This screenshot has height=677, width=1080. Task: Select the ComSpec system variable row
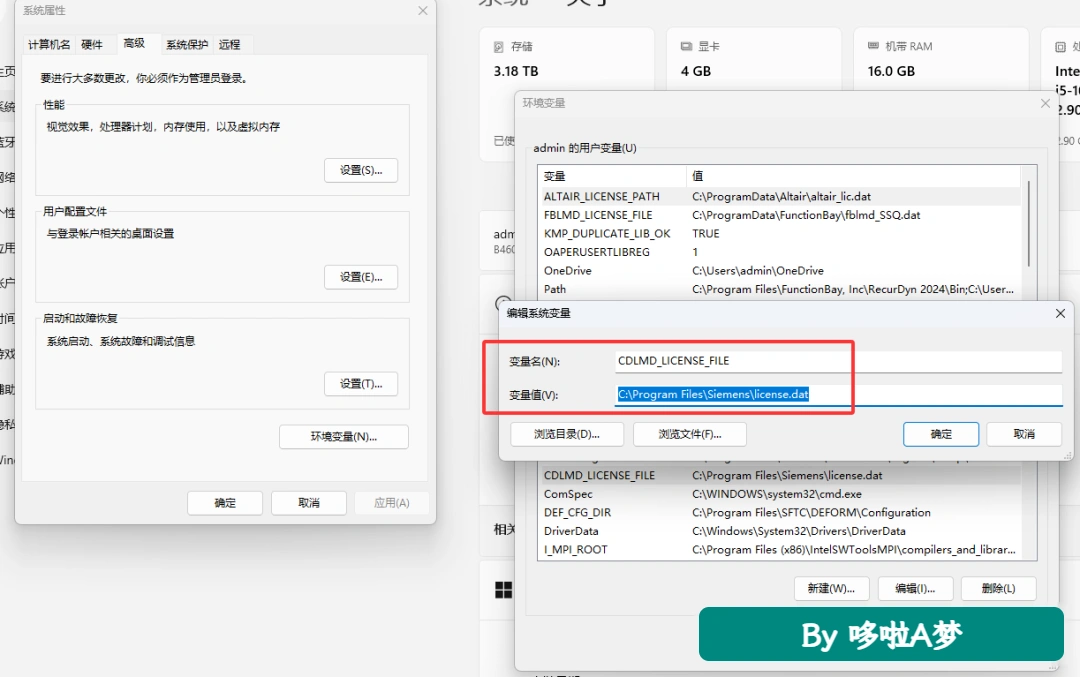click(780, 494)
